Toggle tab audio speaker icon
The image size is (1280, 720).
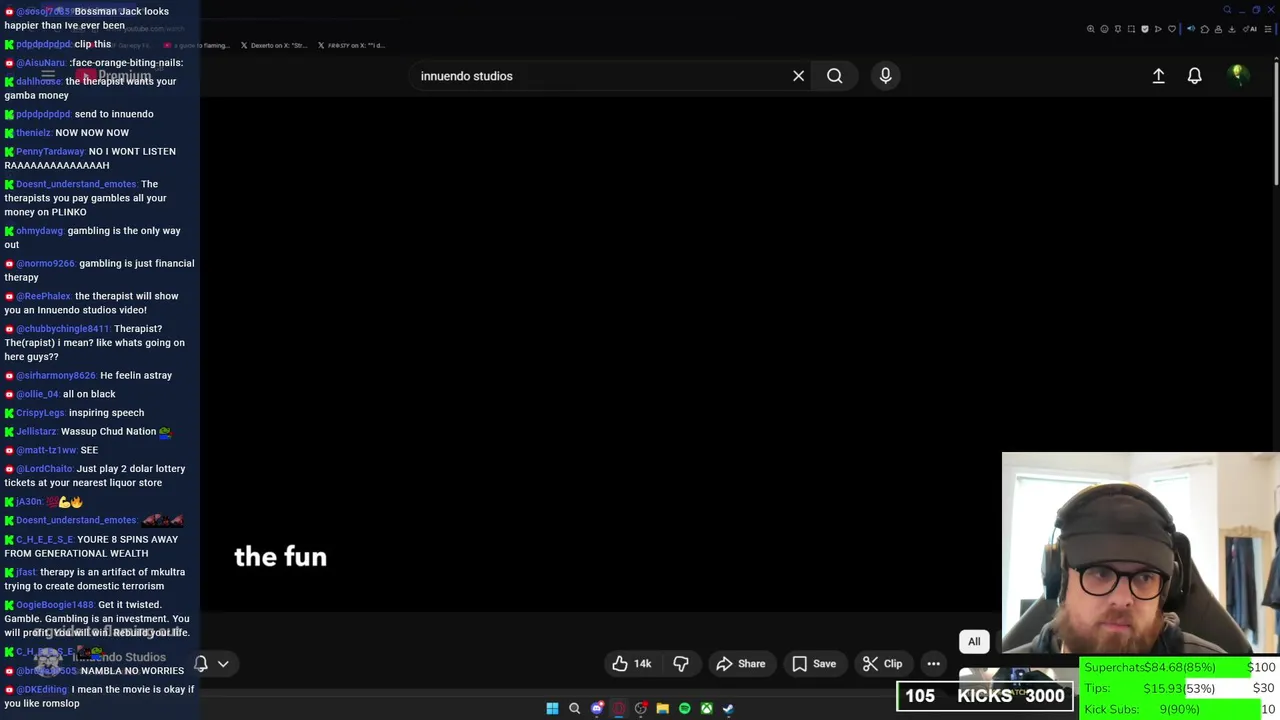coord(1191,29)
